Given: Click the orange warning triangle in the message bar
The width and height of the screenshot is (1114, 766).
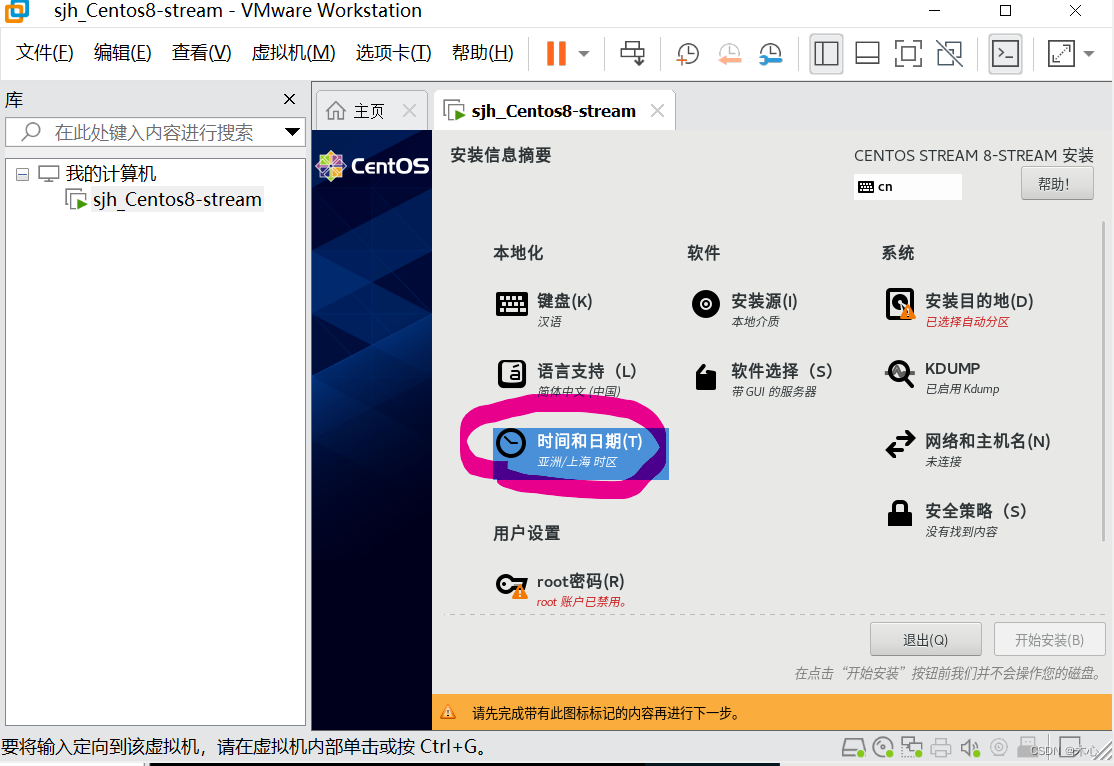Looking at the screenshot, I should coord(448,712).
